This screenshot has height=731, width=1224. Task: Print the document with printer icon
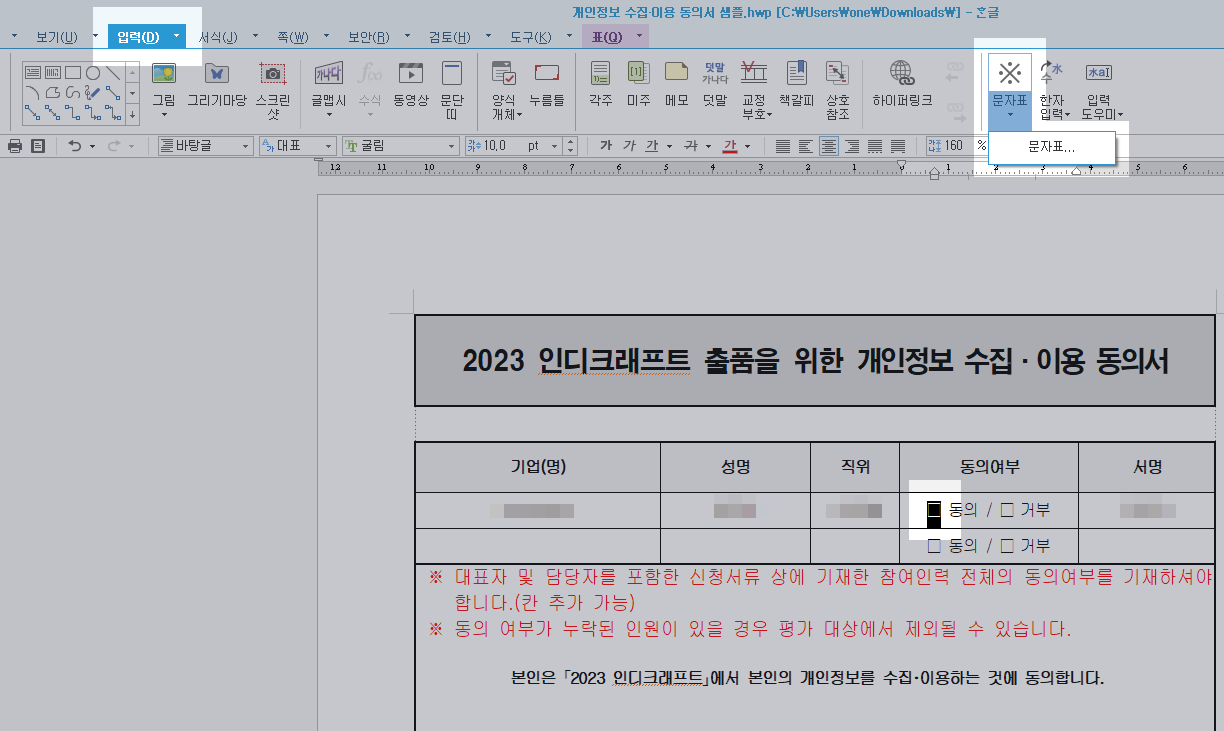click(15, 146)
